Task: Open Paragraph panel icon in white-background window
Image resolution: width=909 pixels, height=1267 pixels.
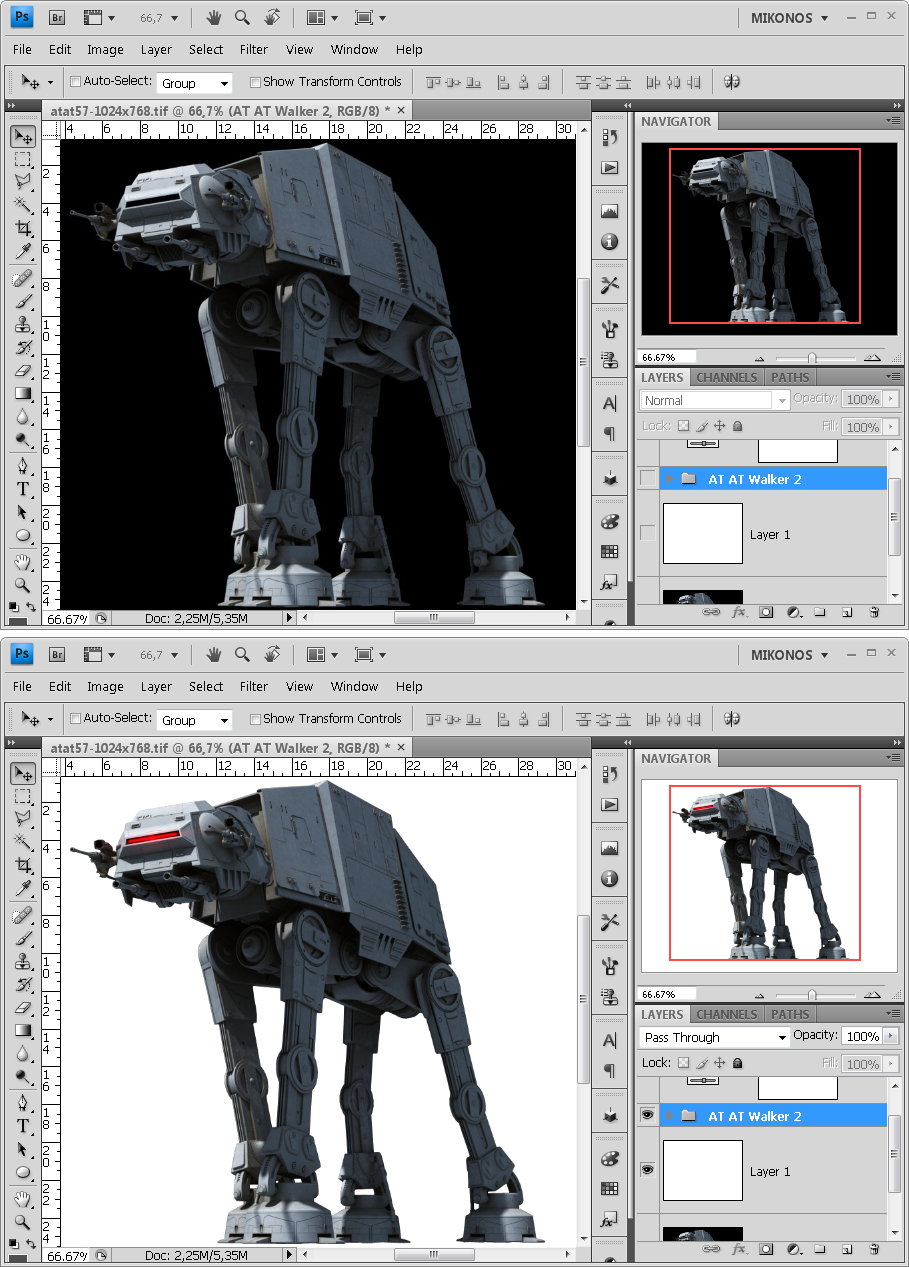Action: [x=609, y=1070]
